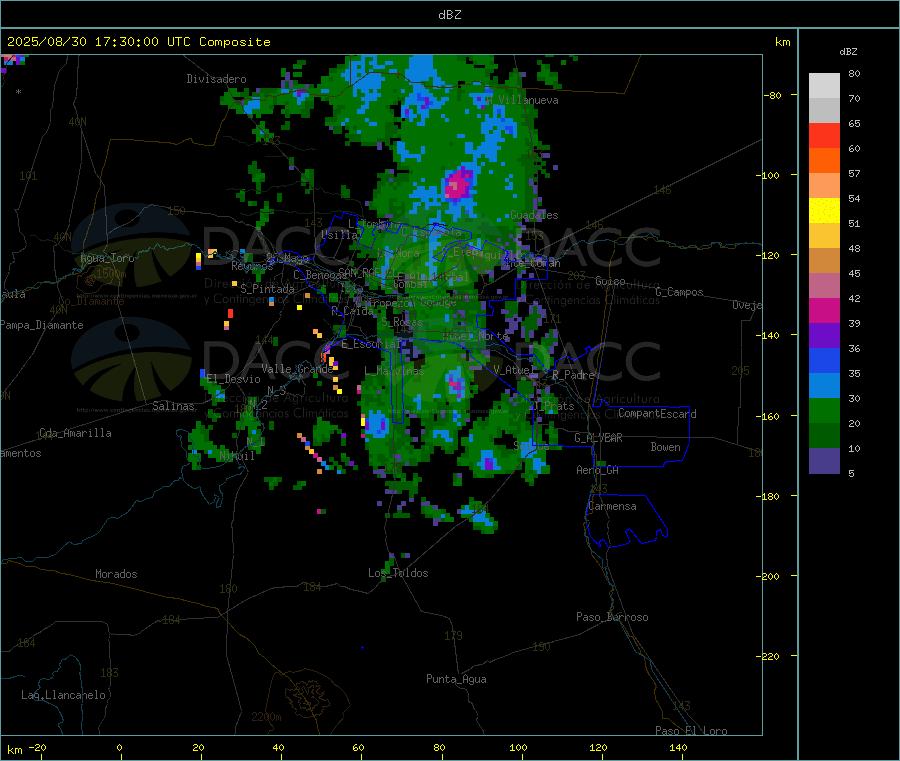Click the 2200m volcano contour marker
900x761 pixels.
pyautogui.click(x=266, y=717)
